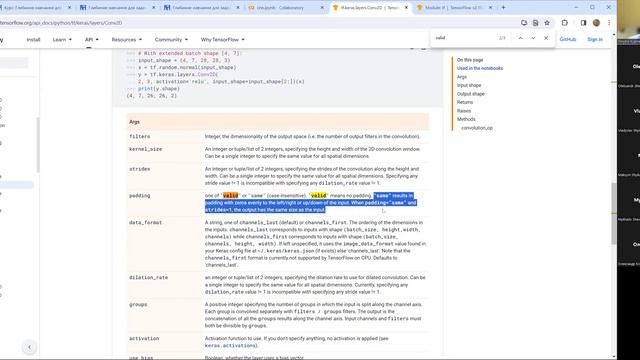The image size is (640, 360).
Task: Click the 'kernel_size' argument name
Action: [145, 149]
